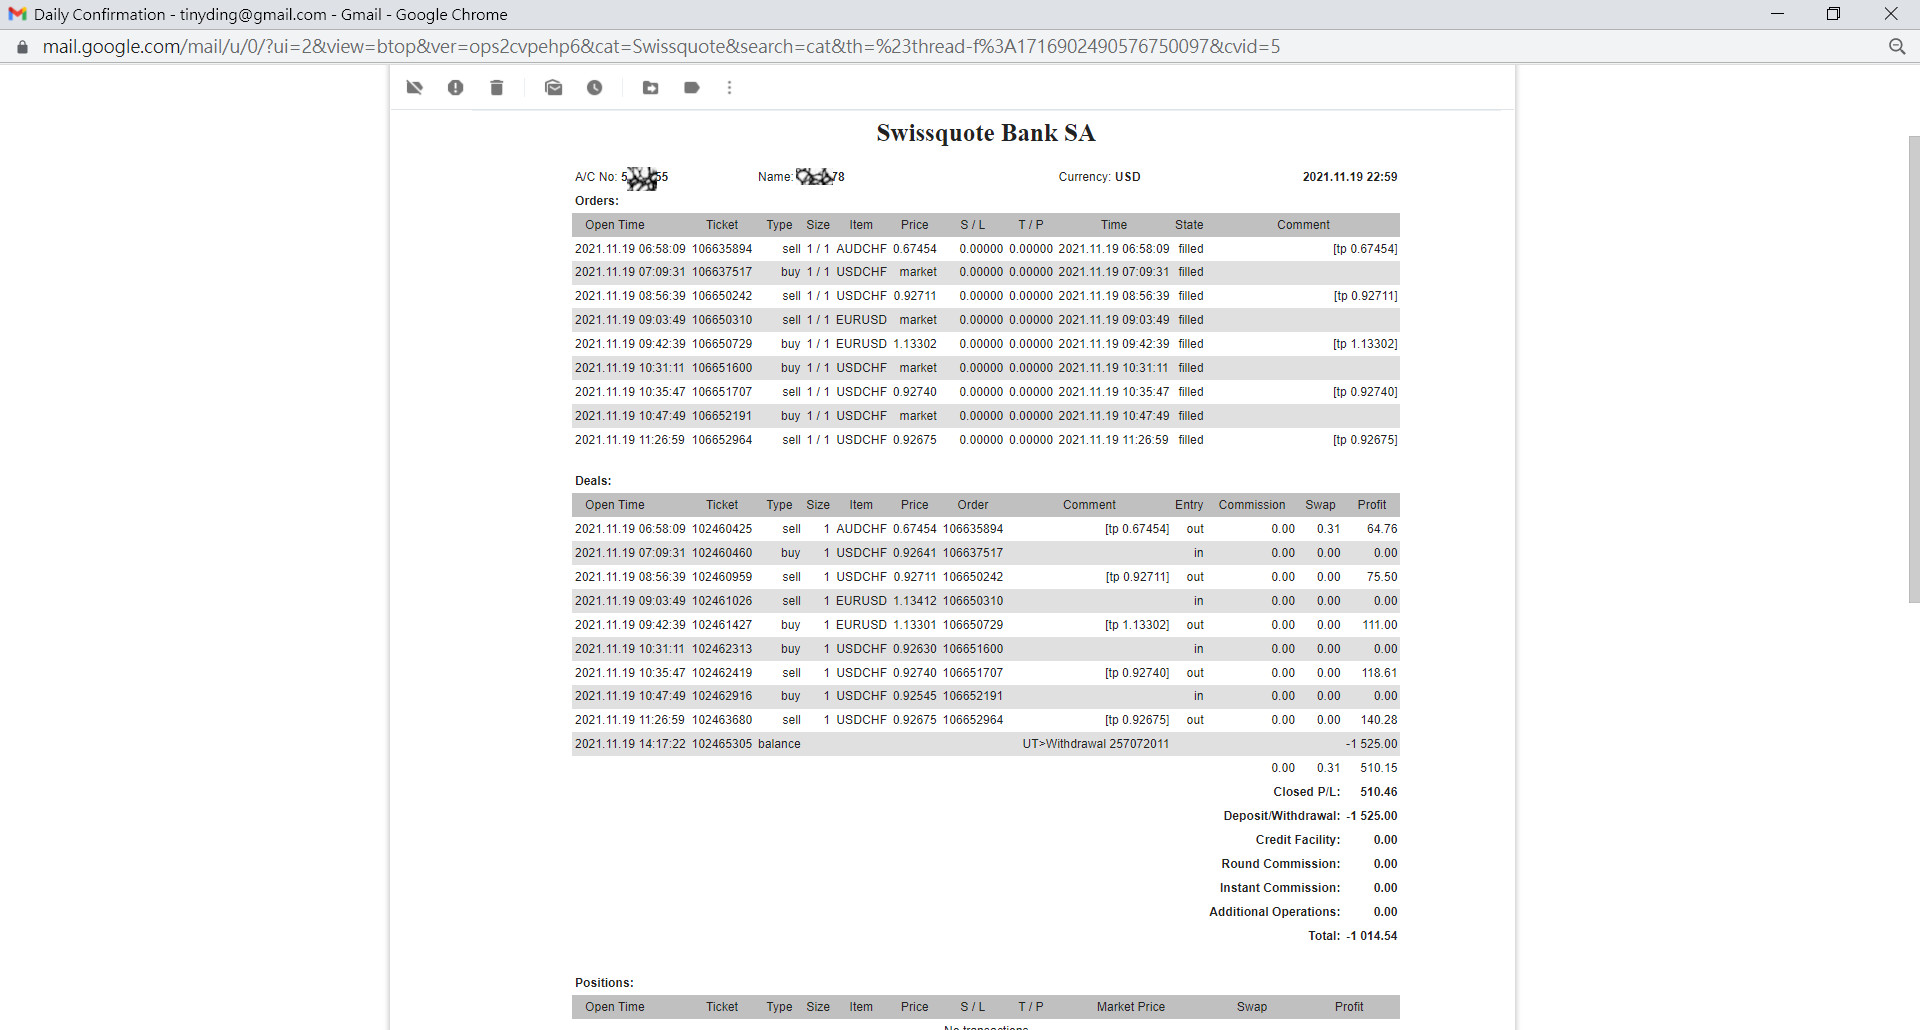Click the Name field in report header
Image resolution: width=1920 pixels, height=1030 pixels.
click(x=801, y=177)
